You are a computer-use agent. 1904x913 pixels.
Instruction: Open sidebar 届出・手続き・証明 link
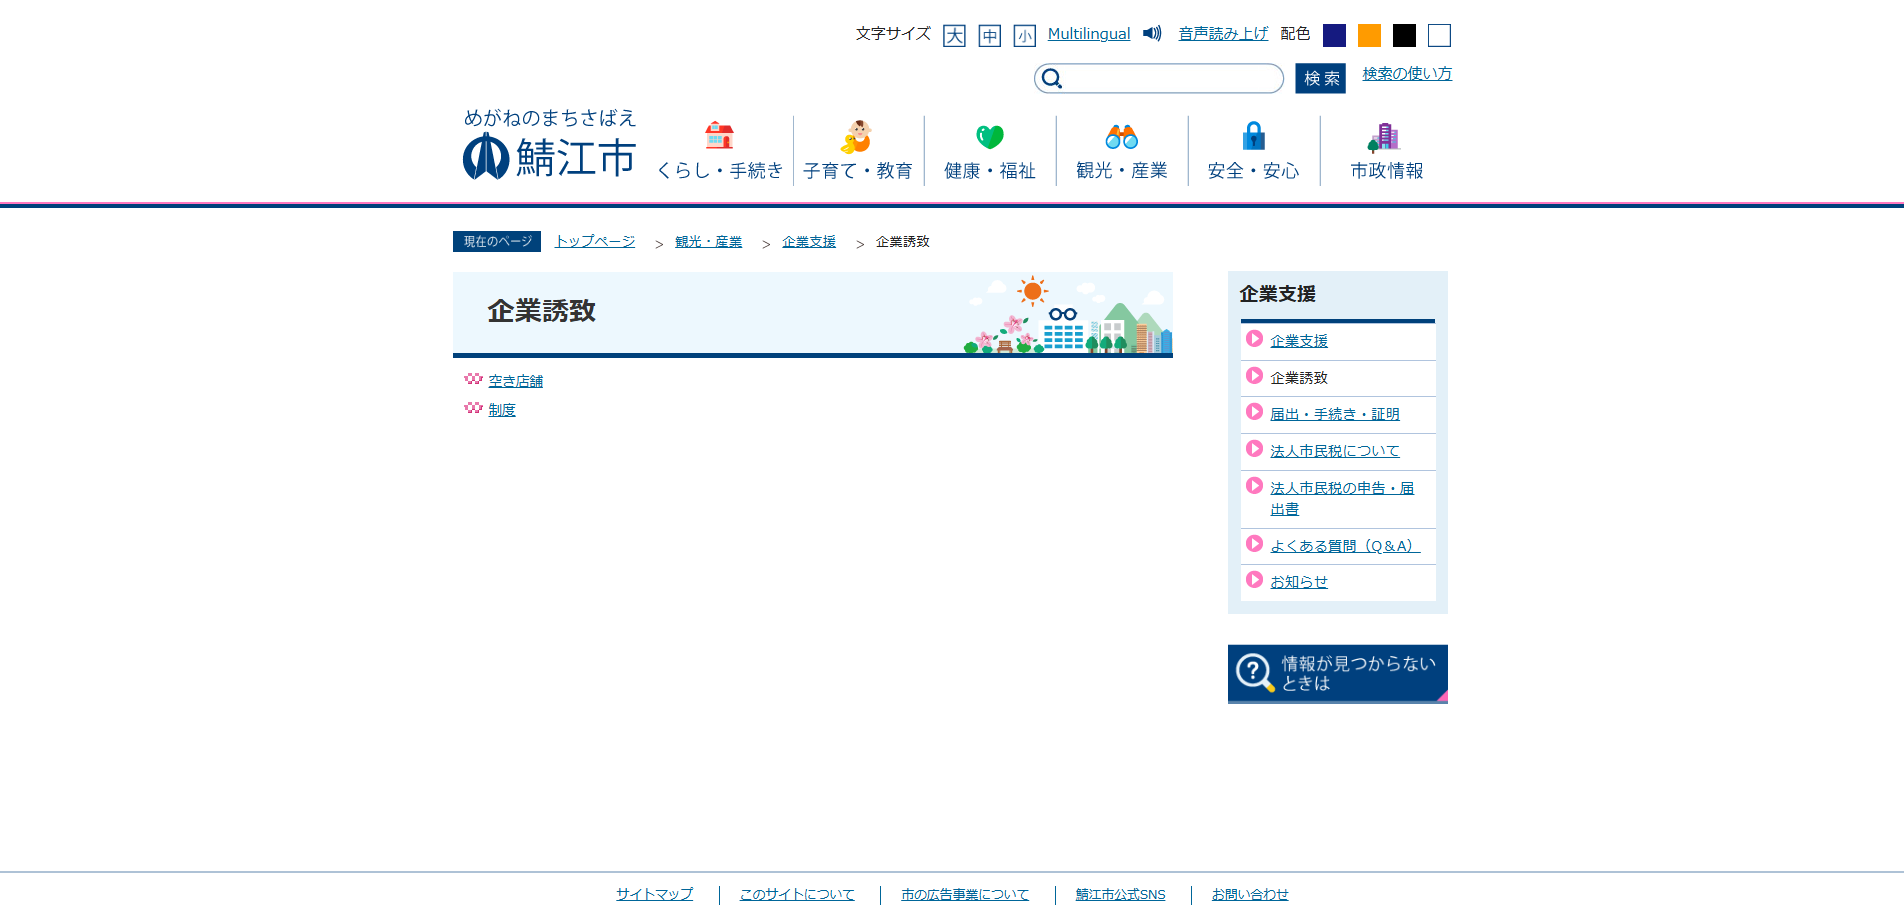(1335, 414)
